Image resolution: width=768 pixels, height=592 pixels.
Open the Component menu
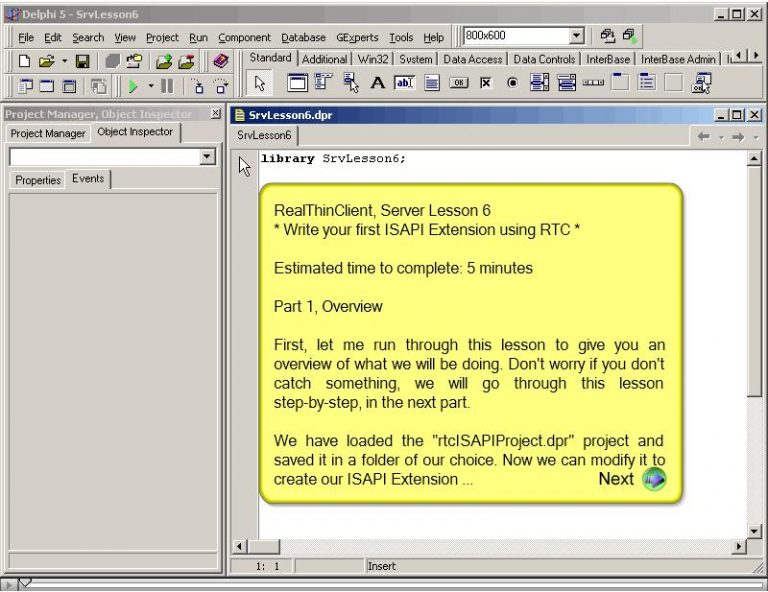244,38
